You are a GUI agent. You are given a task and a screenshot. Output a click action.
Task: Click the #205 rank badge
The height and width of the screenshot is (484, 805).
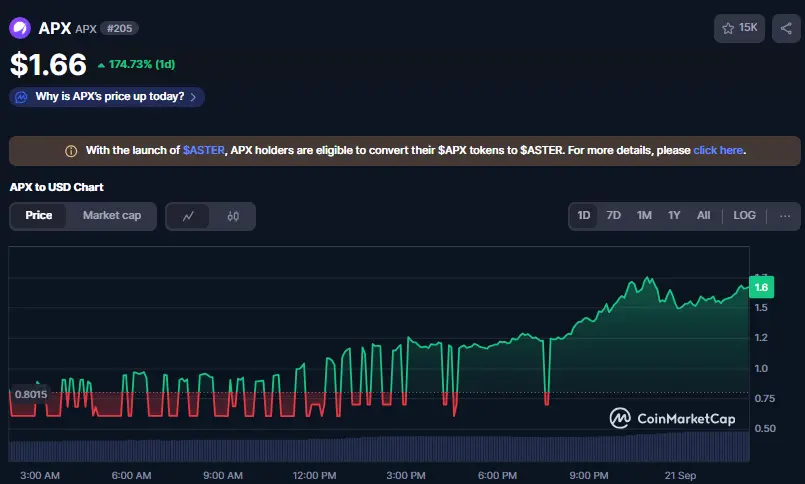(x=119, y=28)
